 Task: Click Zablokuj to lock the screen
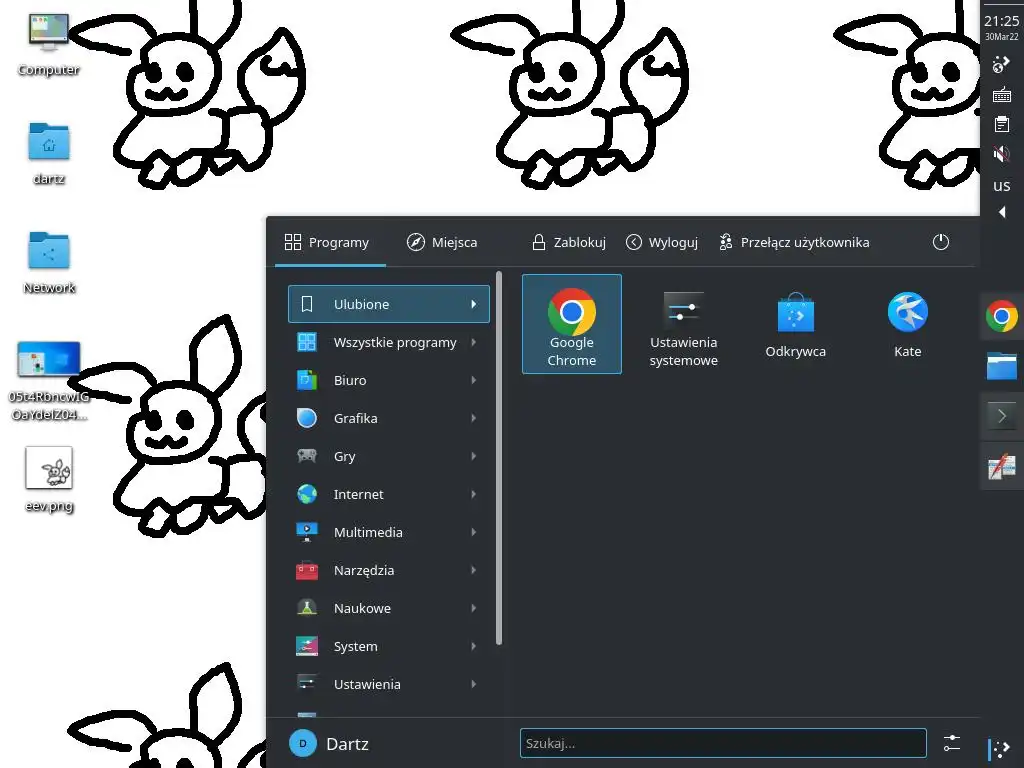(568, 242)
